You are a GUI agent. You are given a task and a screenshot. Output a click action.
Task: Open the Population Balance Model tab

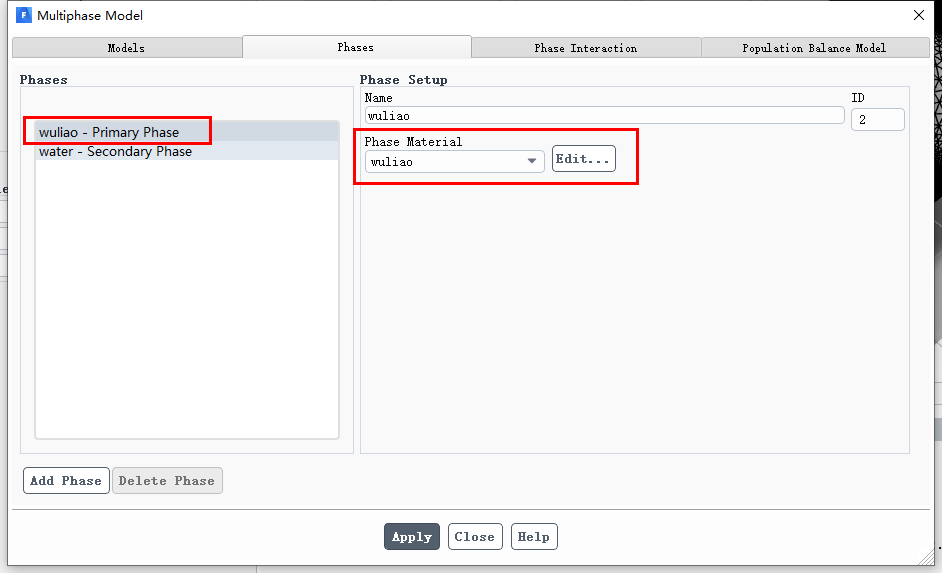point(815,48)
